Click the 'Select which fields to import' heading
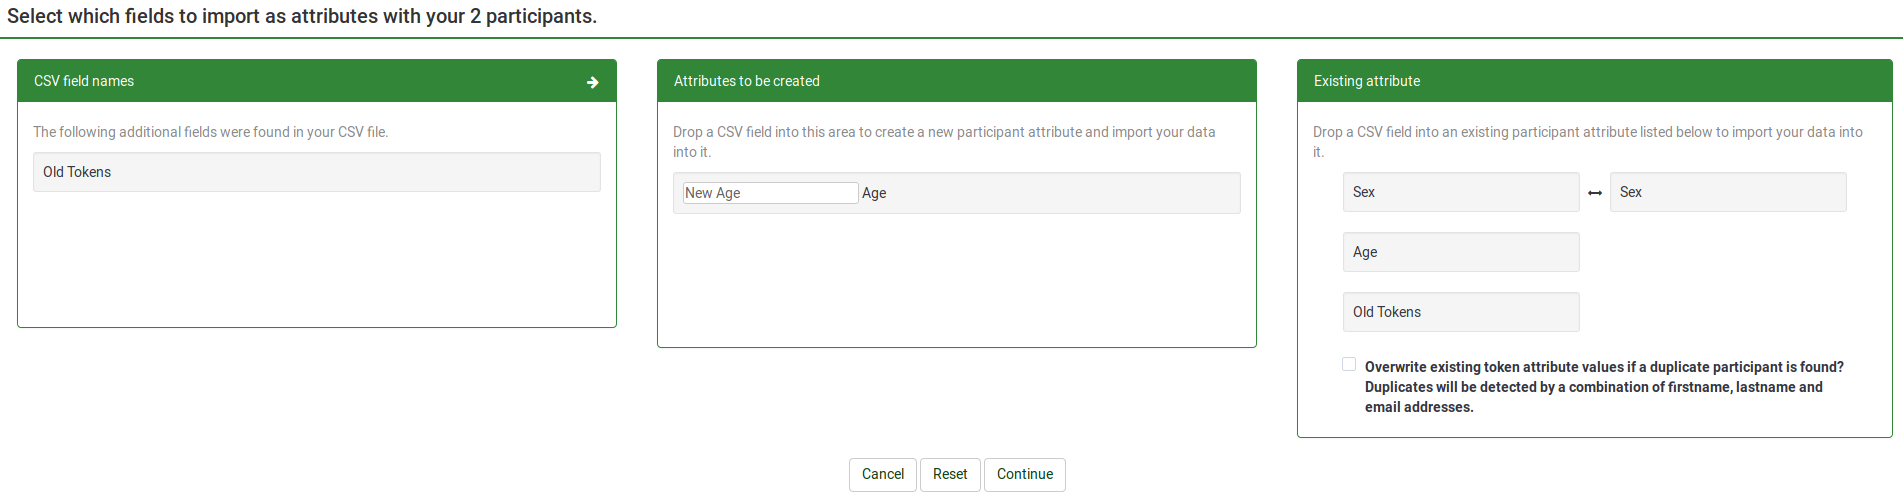Screen dimensions: 1903x496 [302, 16]
